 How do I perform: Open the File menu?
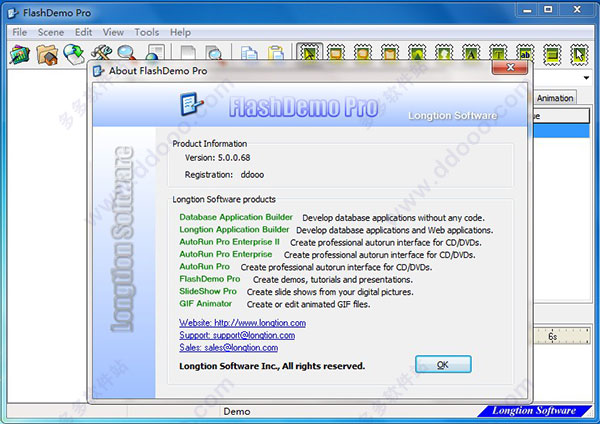20,32
